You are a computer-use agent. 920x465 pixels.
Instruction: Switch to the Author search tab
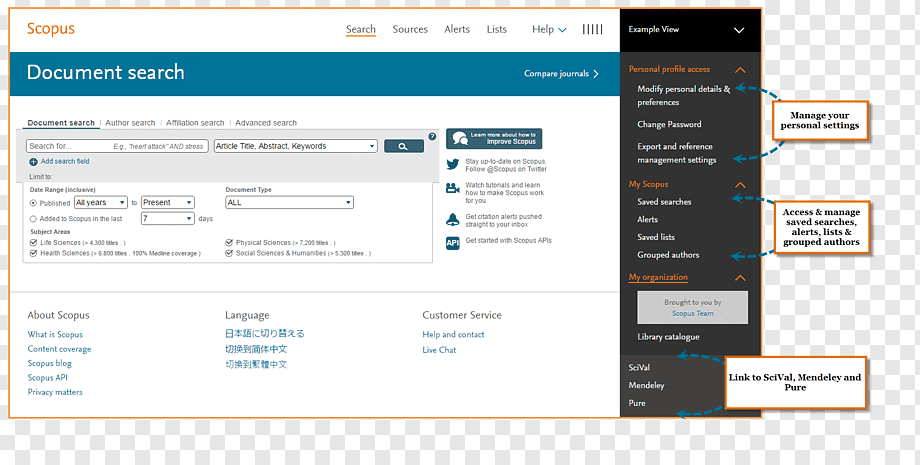coord(130,123)
